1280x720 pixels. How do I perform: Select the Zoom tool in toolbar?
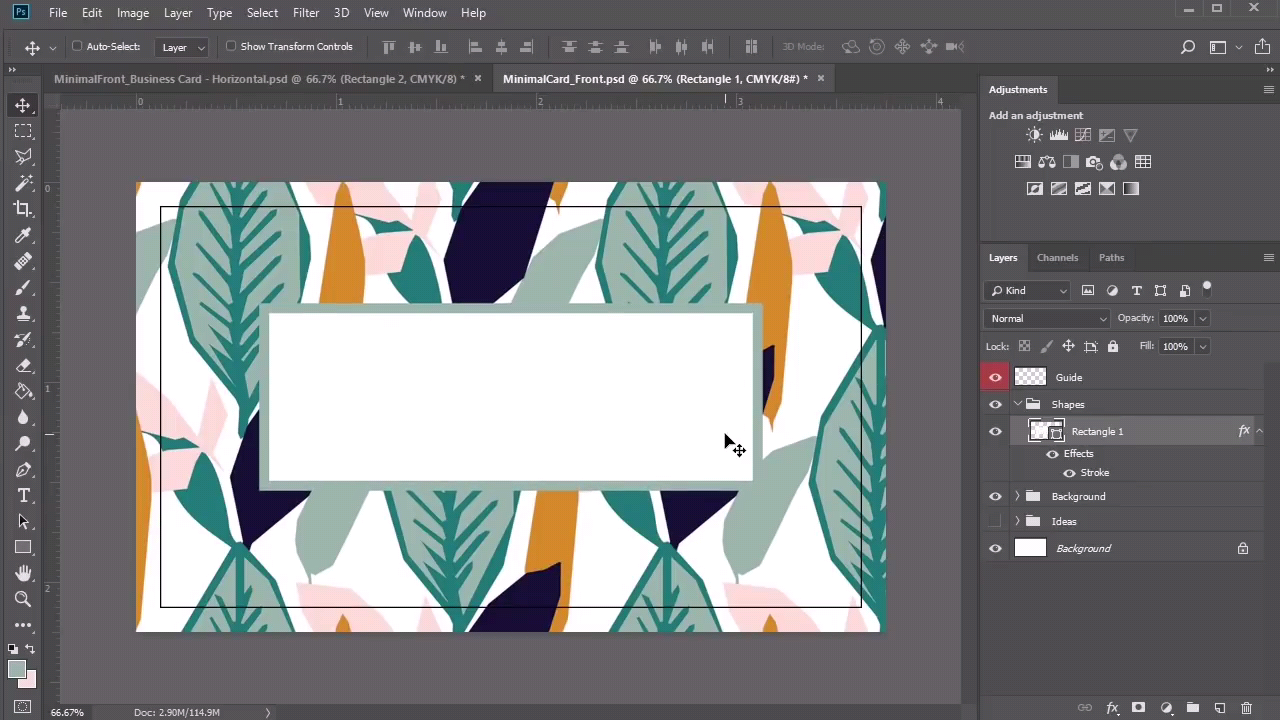[23, 599]
